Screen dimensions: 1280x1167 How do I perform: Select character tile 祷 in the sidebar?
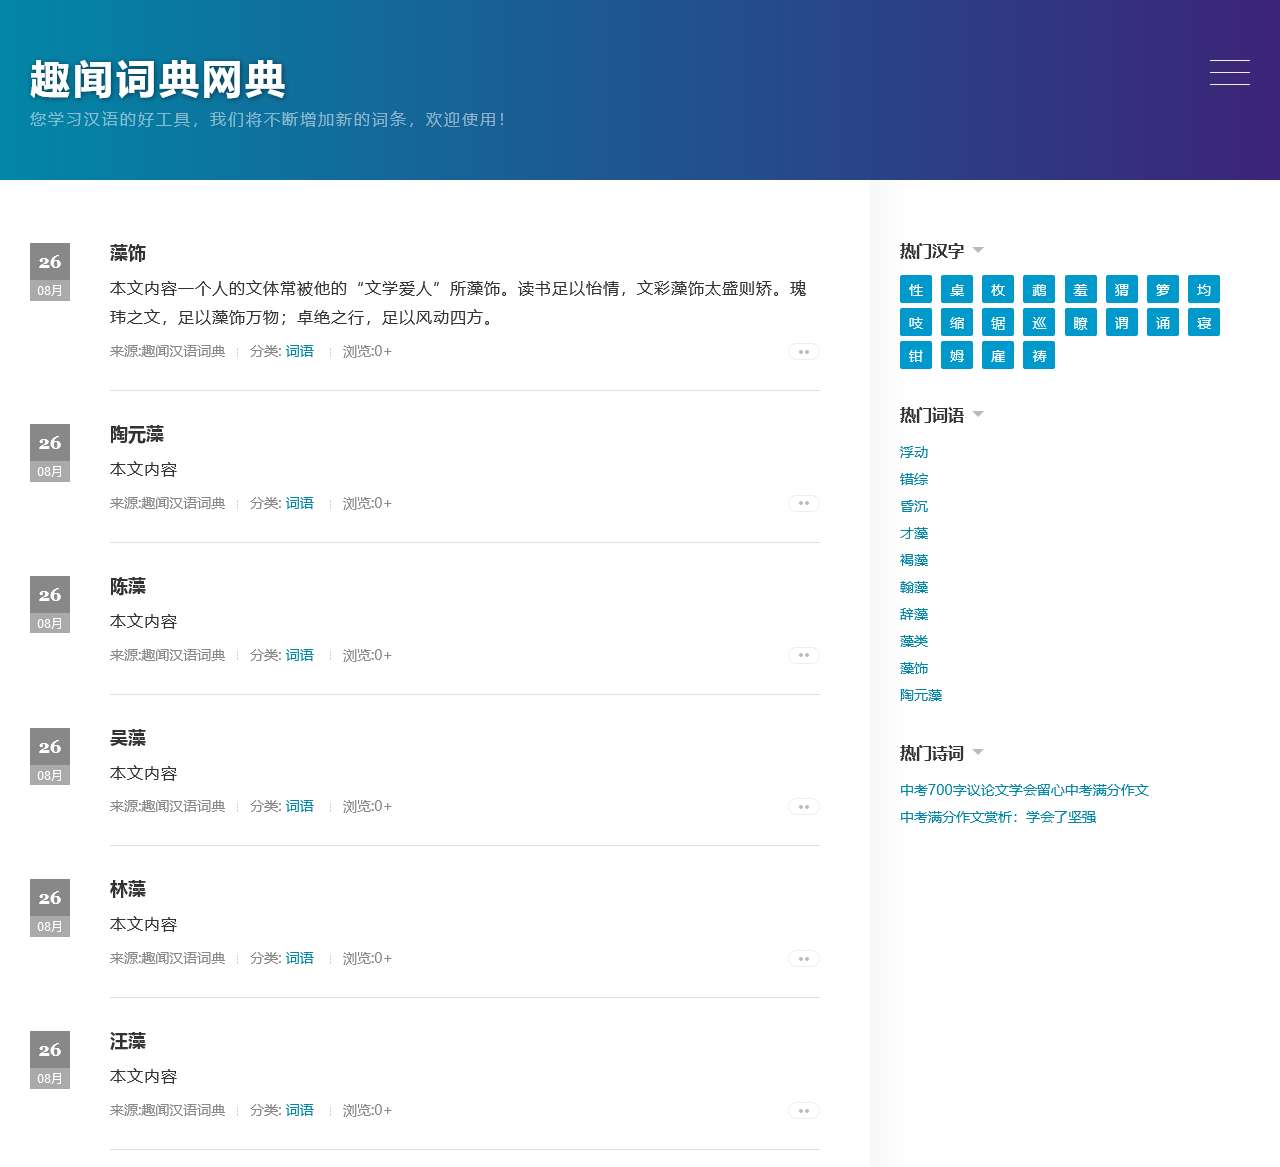coord(1038,355)
